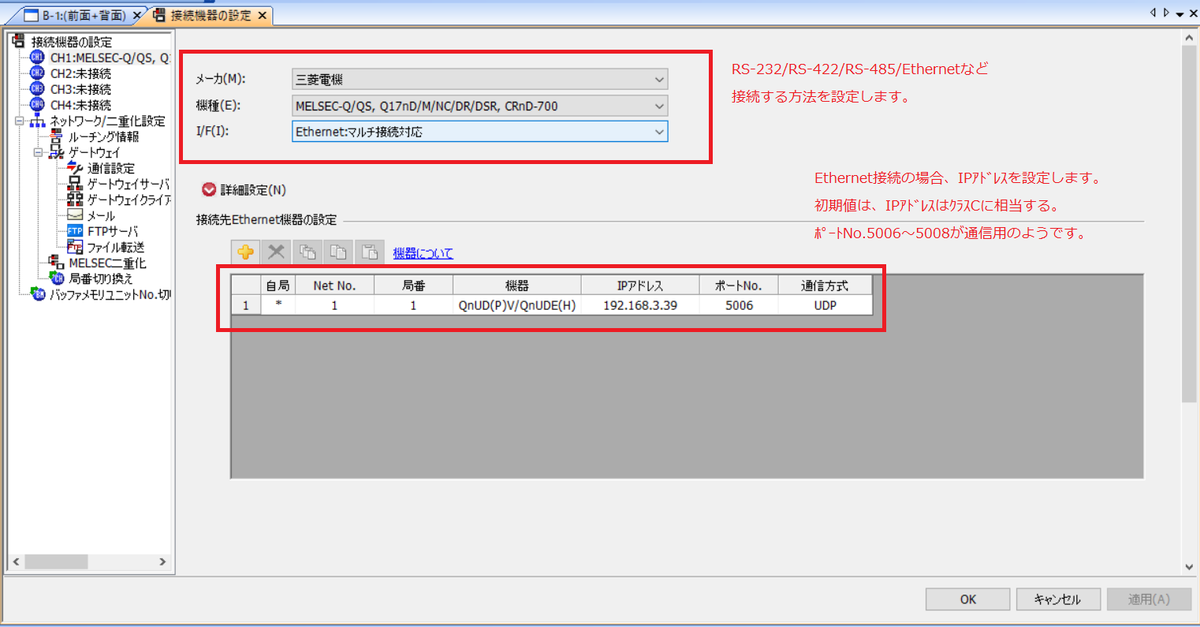Add a new Ethernet device row

(245, 253)
